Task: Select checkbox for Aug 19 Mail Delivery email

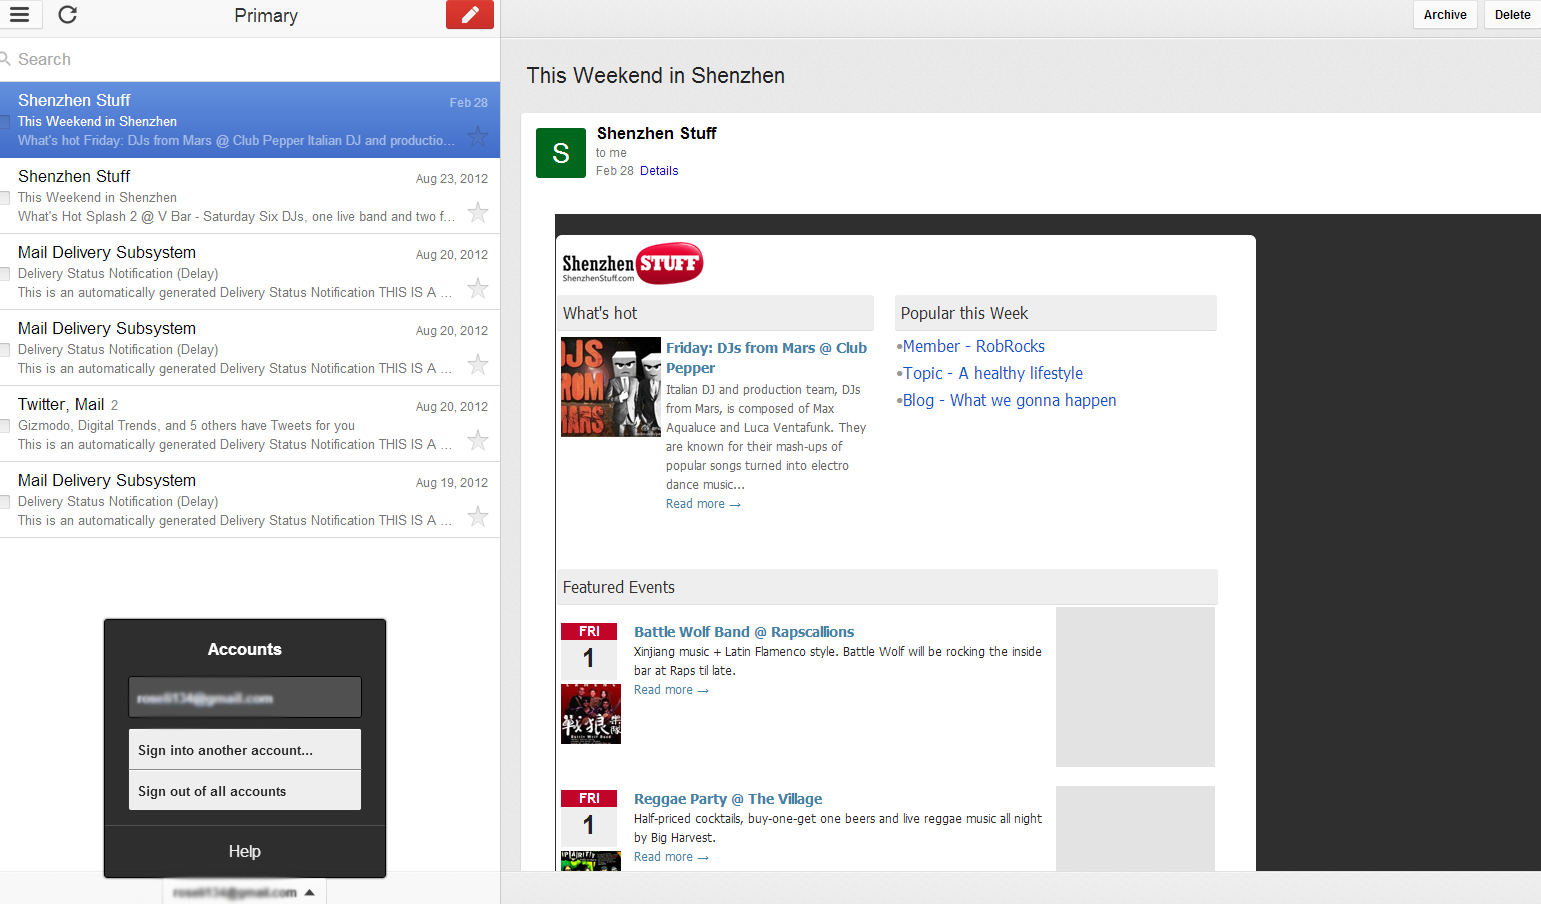Action: 5,501
